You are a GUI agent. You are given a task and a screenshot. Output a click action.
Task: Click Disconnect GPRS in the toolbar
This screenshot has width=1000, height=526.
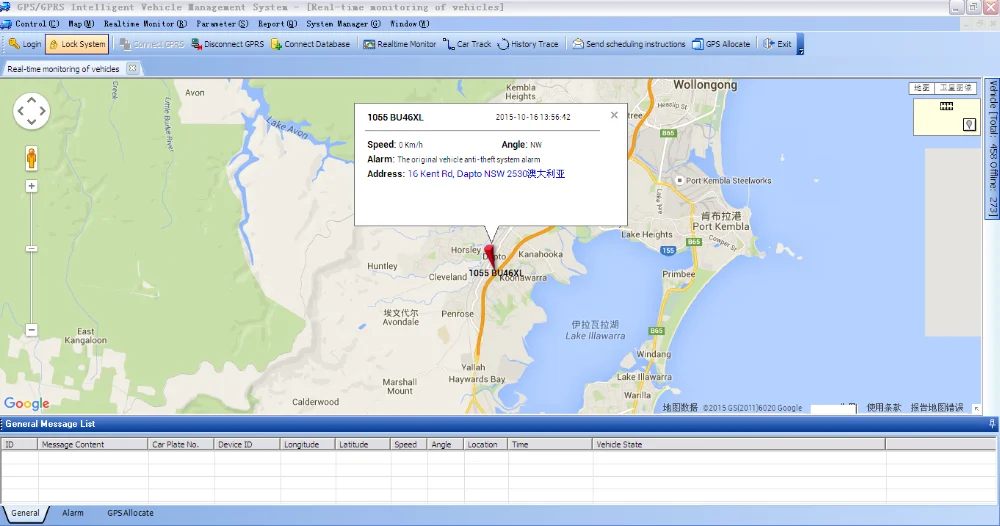click(x=227, y=44)
